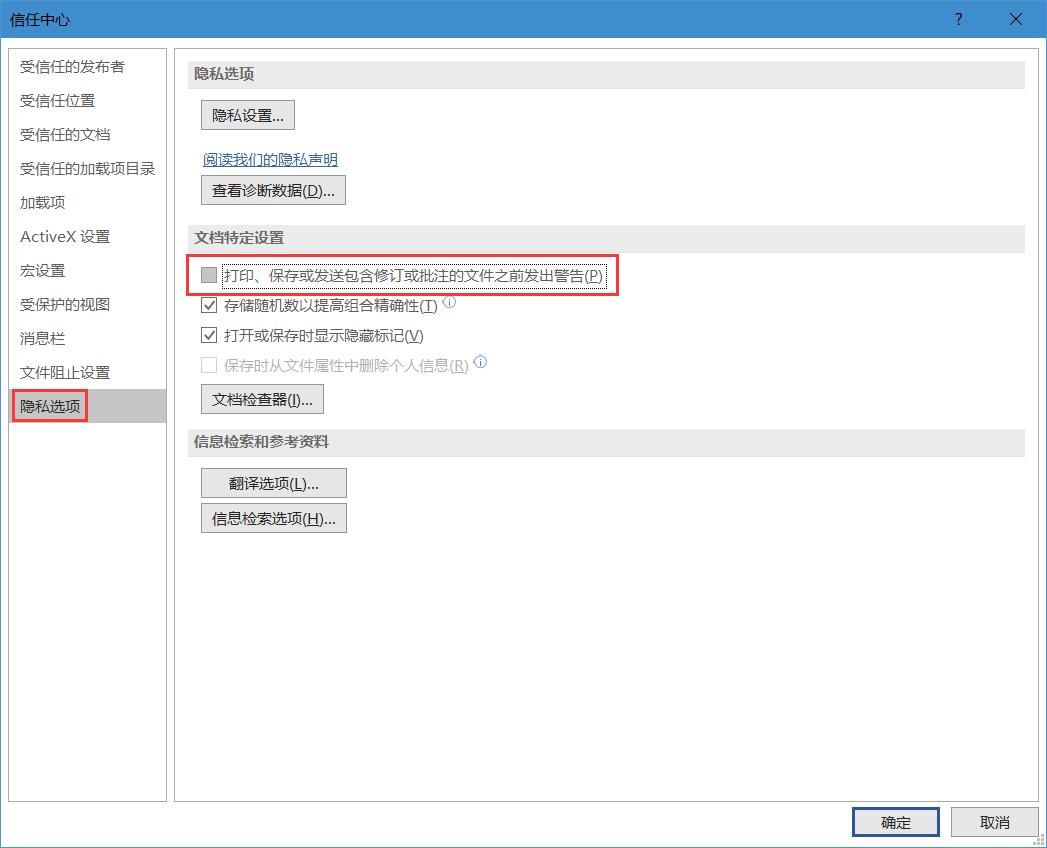Open dialog help via the question mark icon
The height and width of the screenshot is (848, 1047).
[957, 19]
